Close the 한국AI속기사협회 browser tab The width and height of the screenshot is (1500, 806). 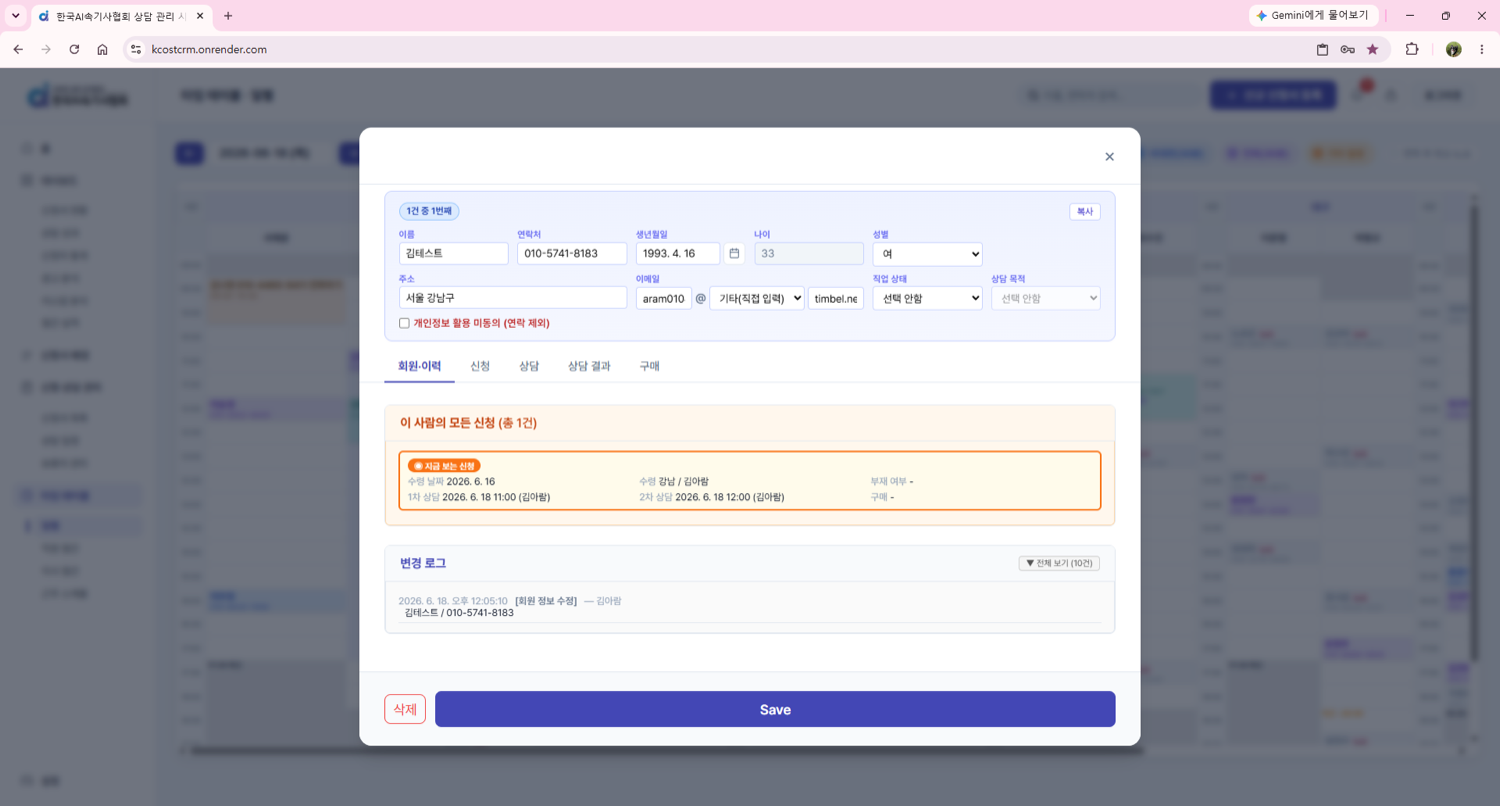click(x=198, y=16)
